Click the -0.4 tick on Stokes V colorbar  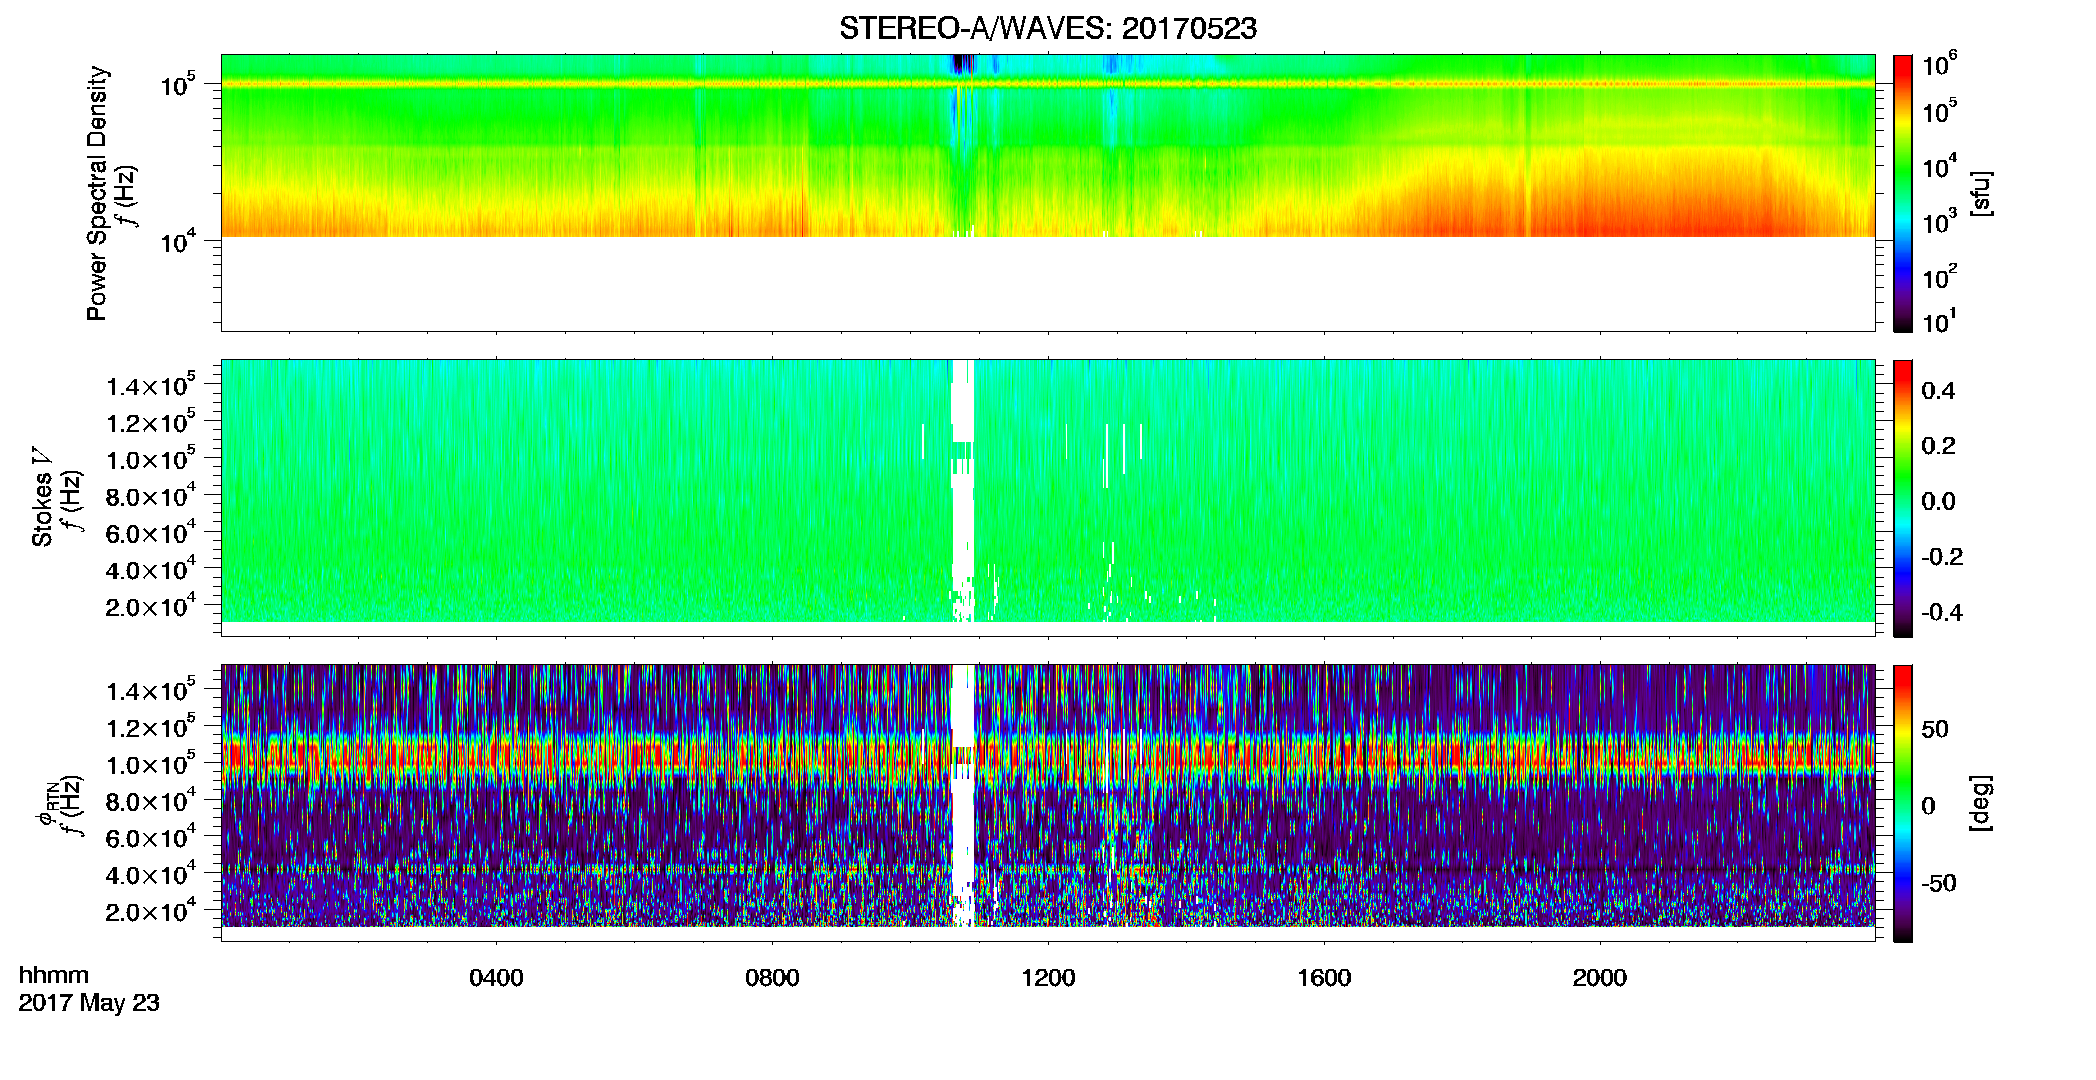point(1941,612)
